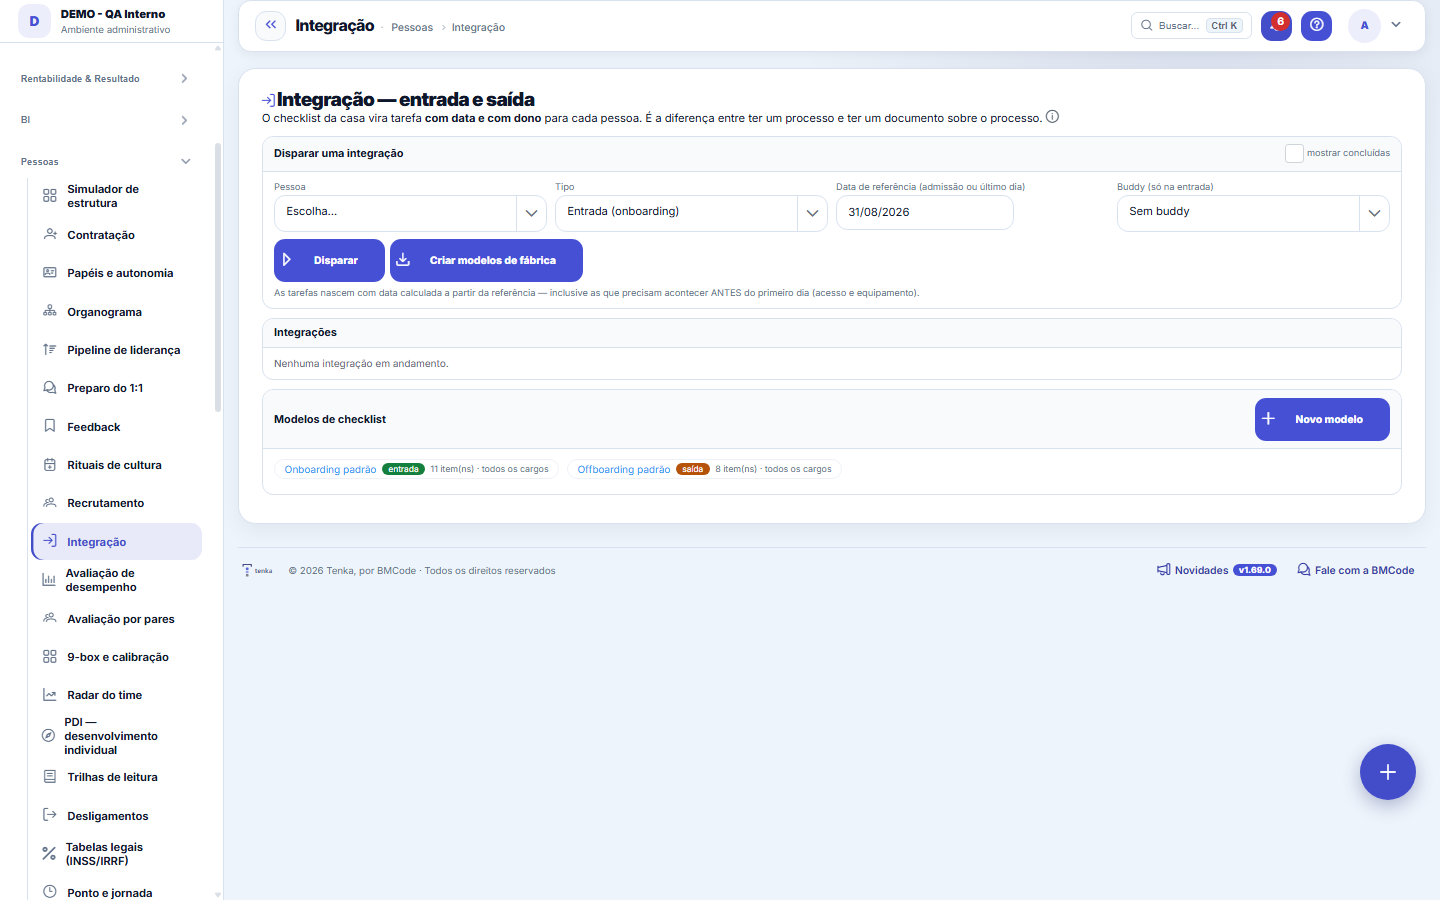Click the Pessoas breadcrumb link
Image resolution: width=1440 pixels, height=900 pixels.
click(412, 27)
